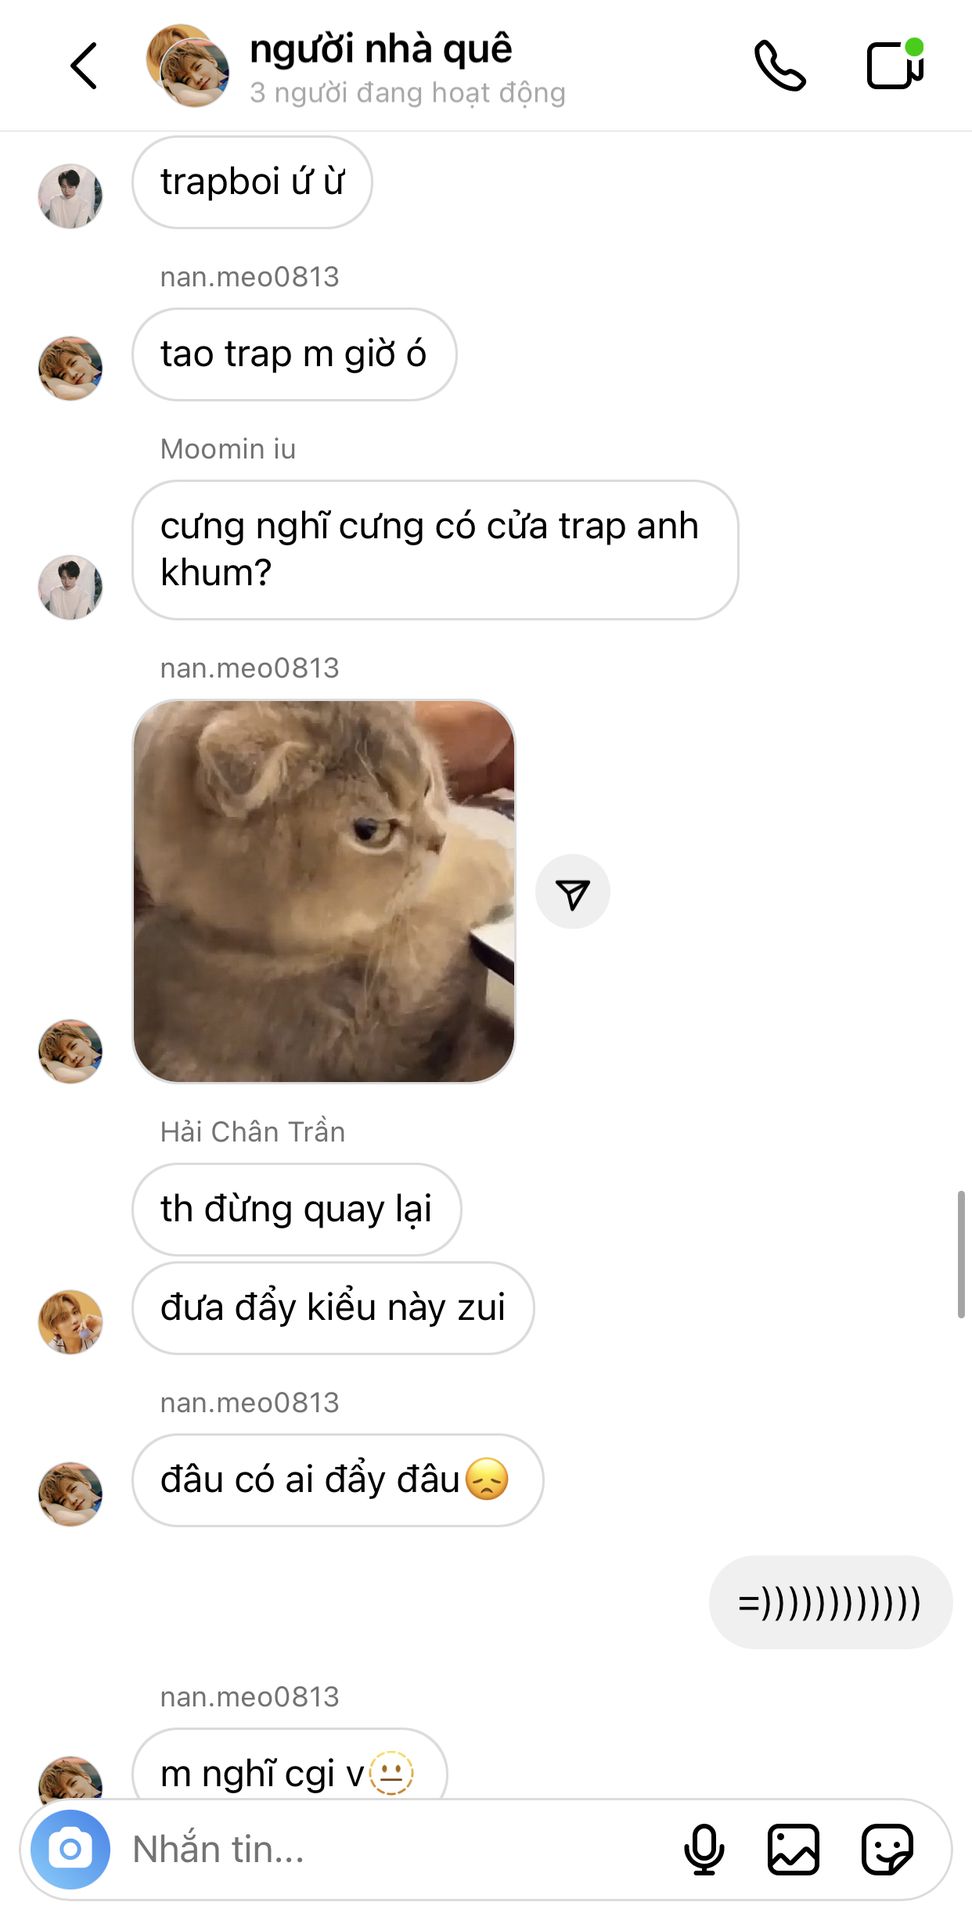Select message 'tao trap m giờ ó'
The height and width of the screenshot is (1920, 972).
tap(294, 354)
